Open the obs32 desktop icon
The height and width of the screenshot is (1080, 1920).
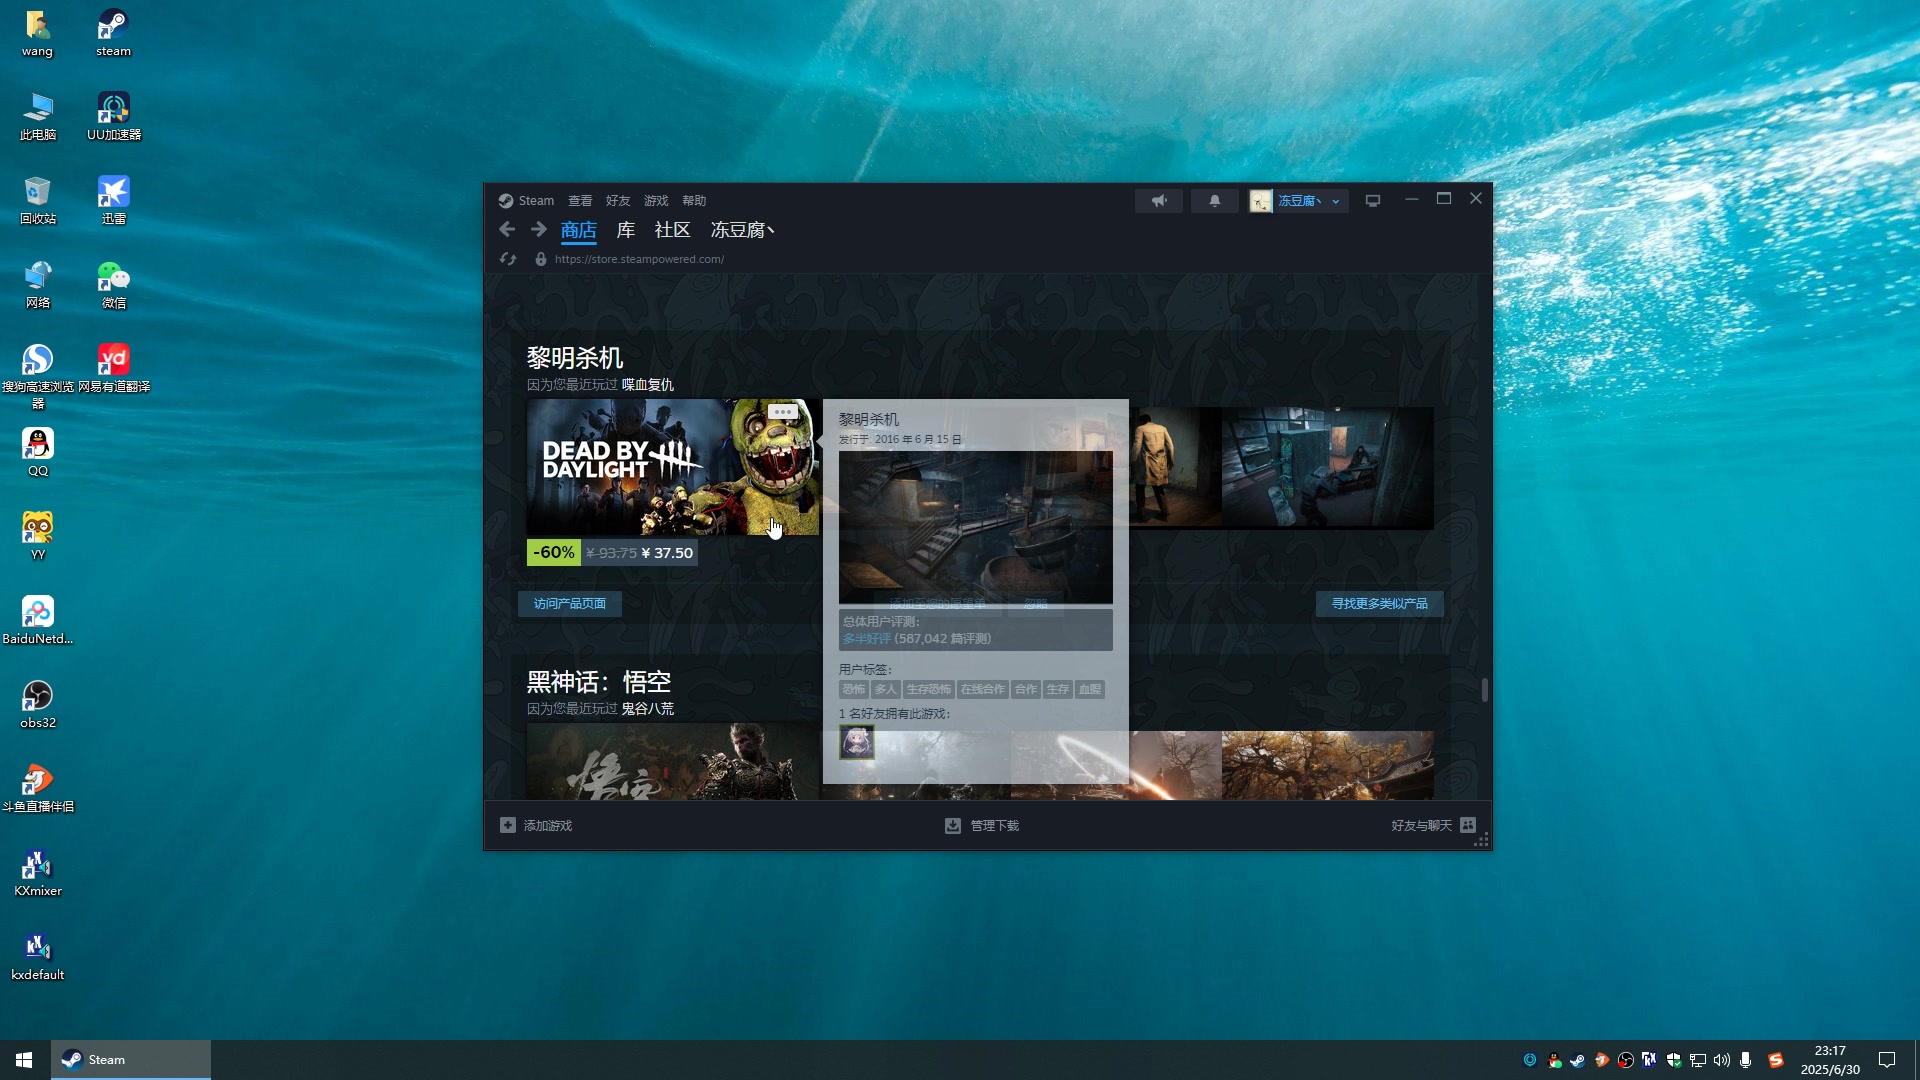tap(38, 705)
